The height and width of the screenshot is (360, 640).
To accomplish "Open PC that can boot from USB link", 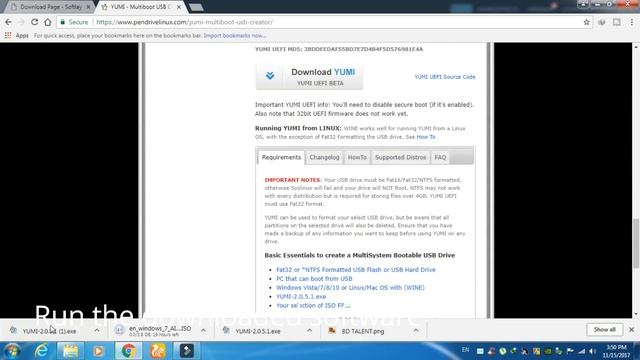I will click(314, 279).
